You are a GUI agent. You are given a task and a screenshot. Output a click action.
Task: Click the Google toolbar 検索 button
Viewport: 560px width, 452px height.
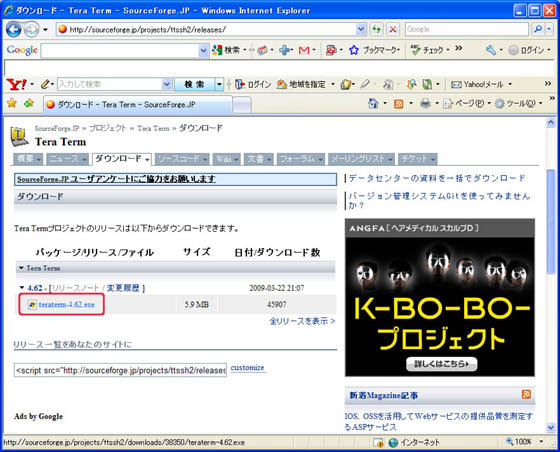pos(226,50)
